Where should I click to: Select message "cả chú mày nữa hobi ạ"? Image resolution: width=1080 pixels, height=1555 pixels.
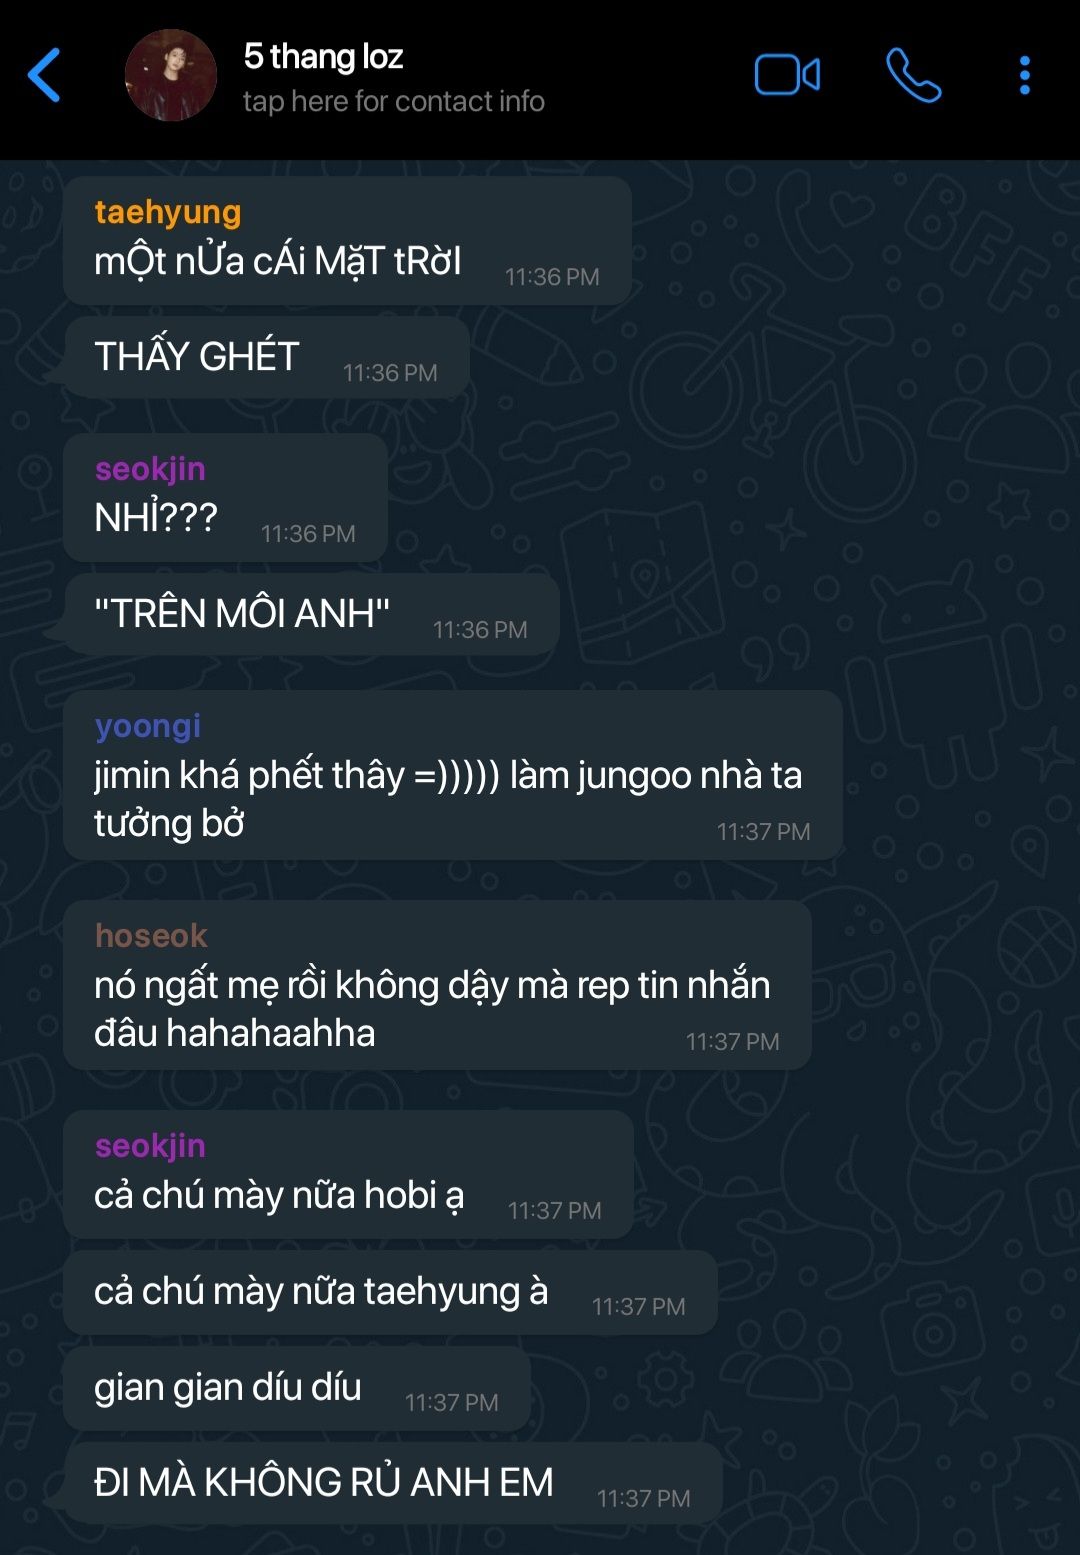(x=348, y=1175)
